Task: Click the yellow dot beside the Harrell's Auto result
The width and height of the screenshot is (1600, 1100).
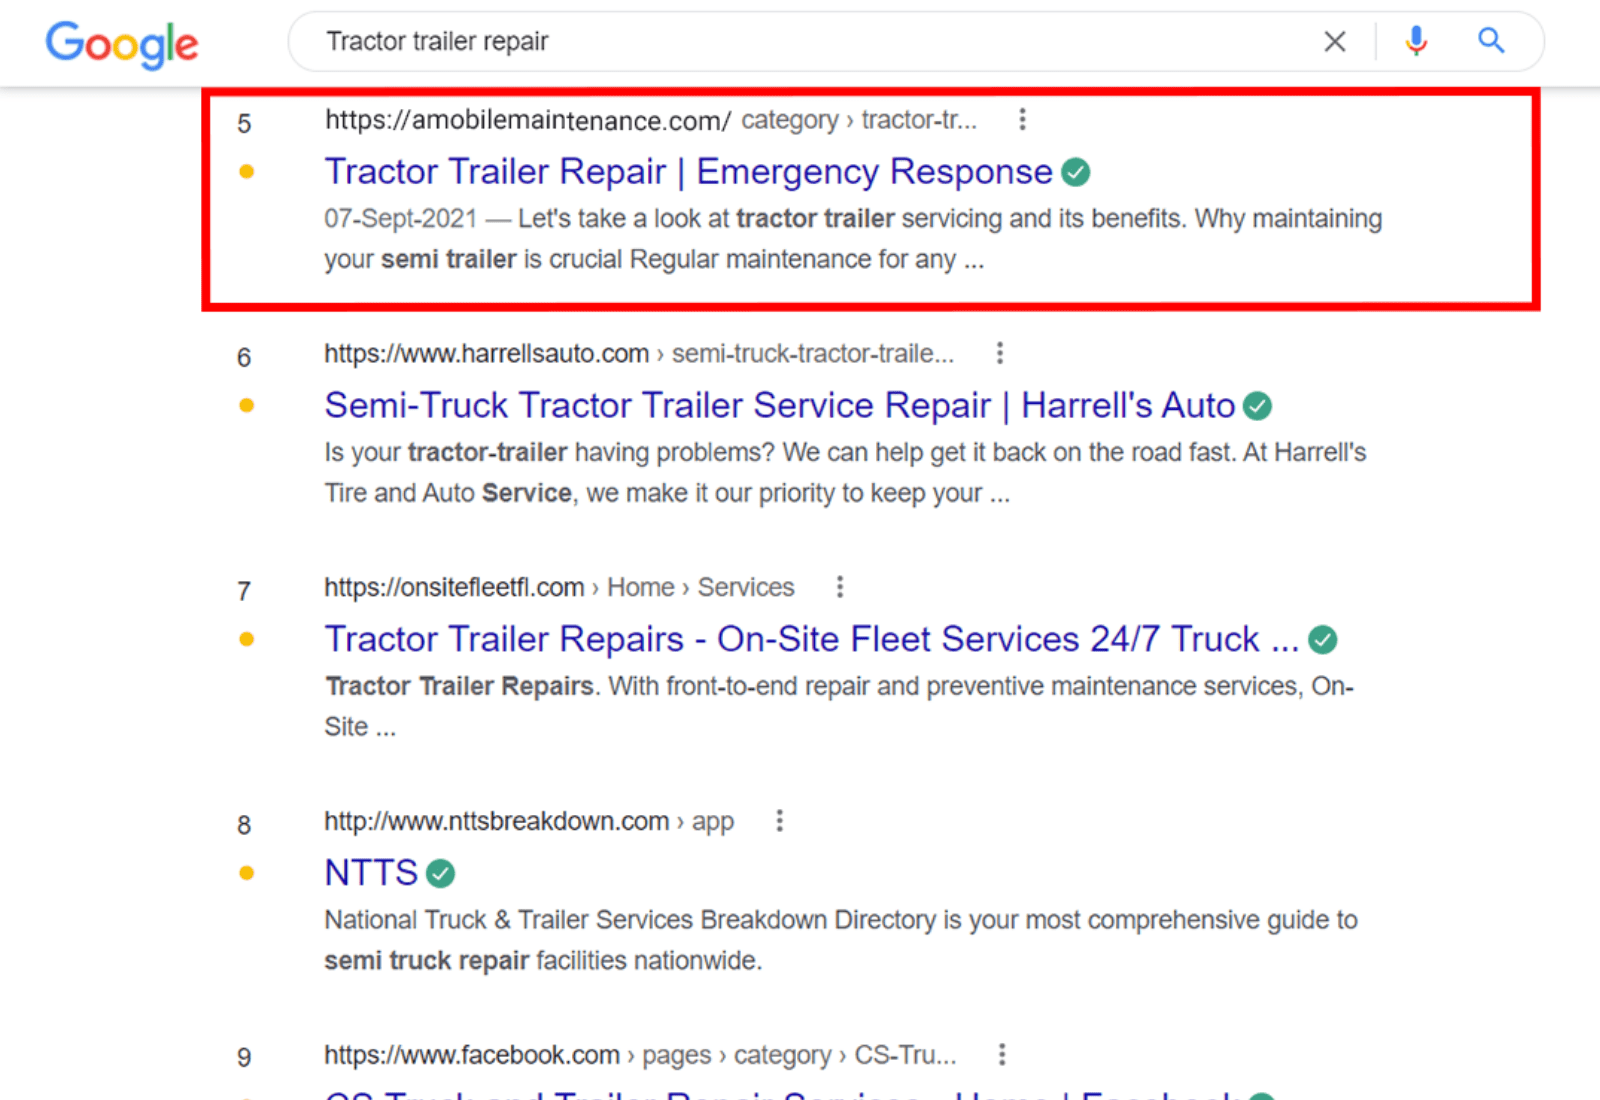Action: tap(246, 405)
